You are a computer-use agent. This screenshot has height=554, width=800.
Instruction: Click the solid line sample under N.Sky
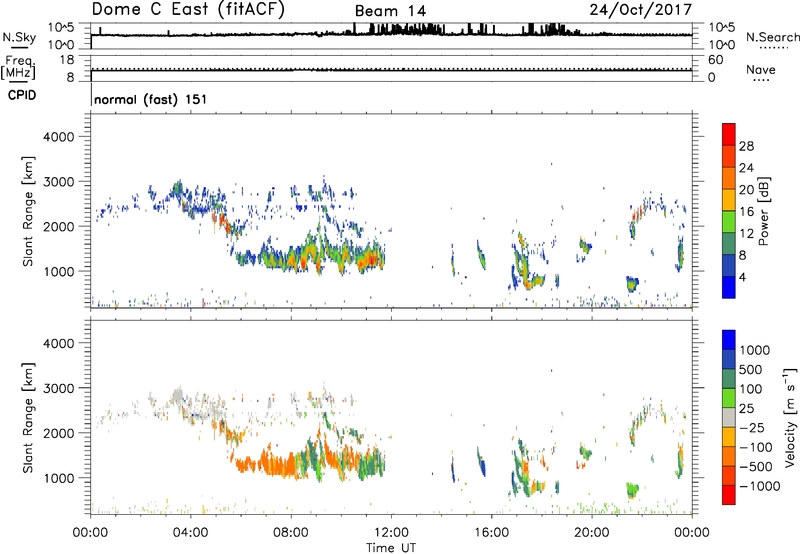19,48
